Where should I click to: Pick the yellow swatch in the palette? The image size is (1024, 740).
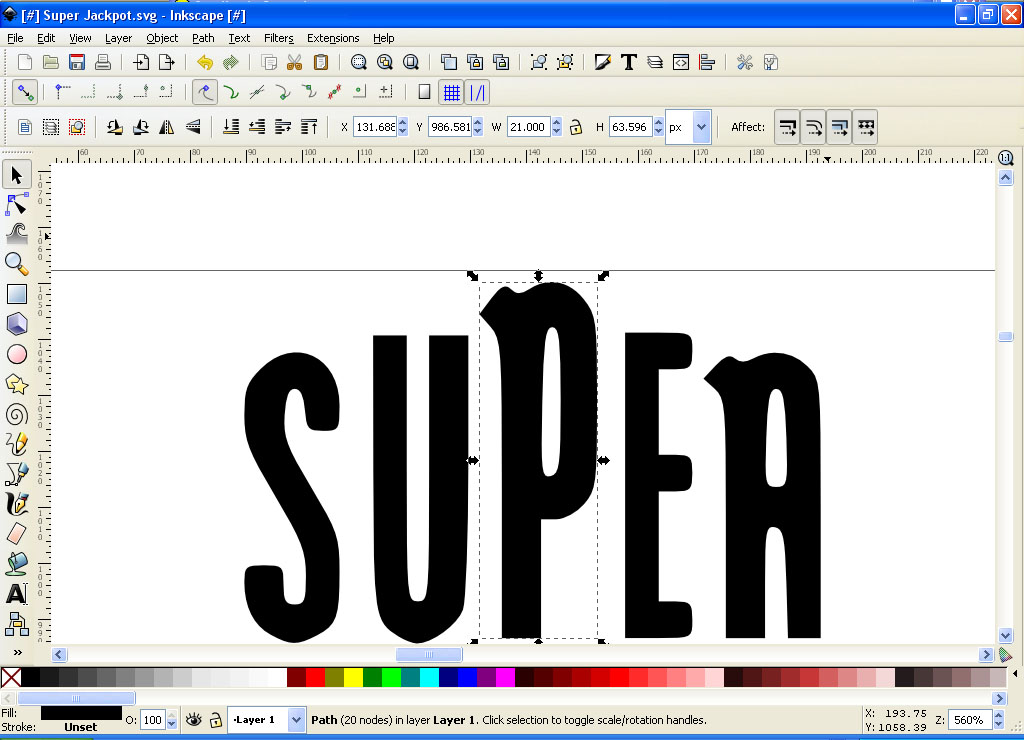[x=353, y=678]
